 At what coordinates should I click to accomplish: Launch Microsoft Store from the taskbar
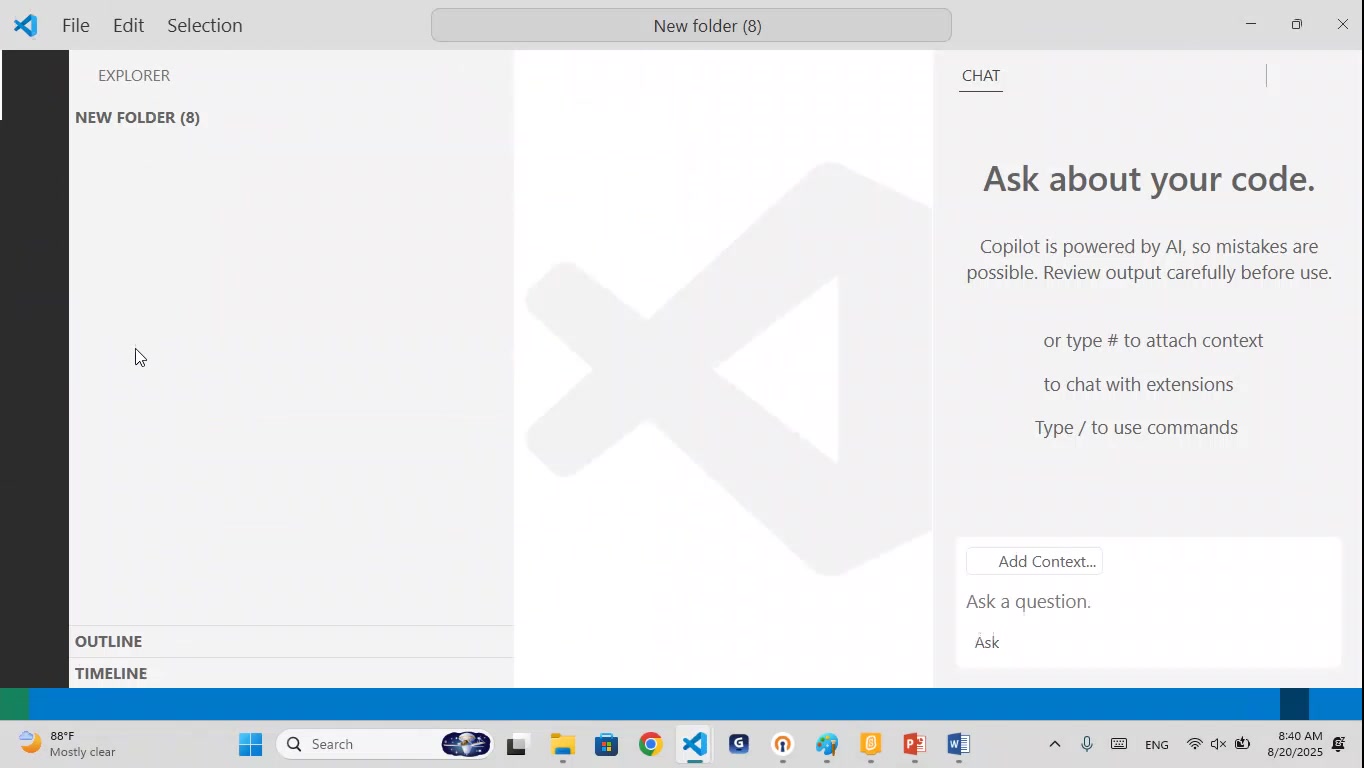606,744
